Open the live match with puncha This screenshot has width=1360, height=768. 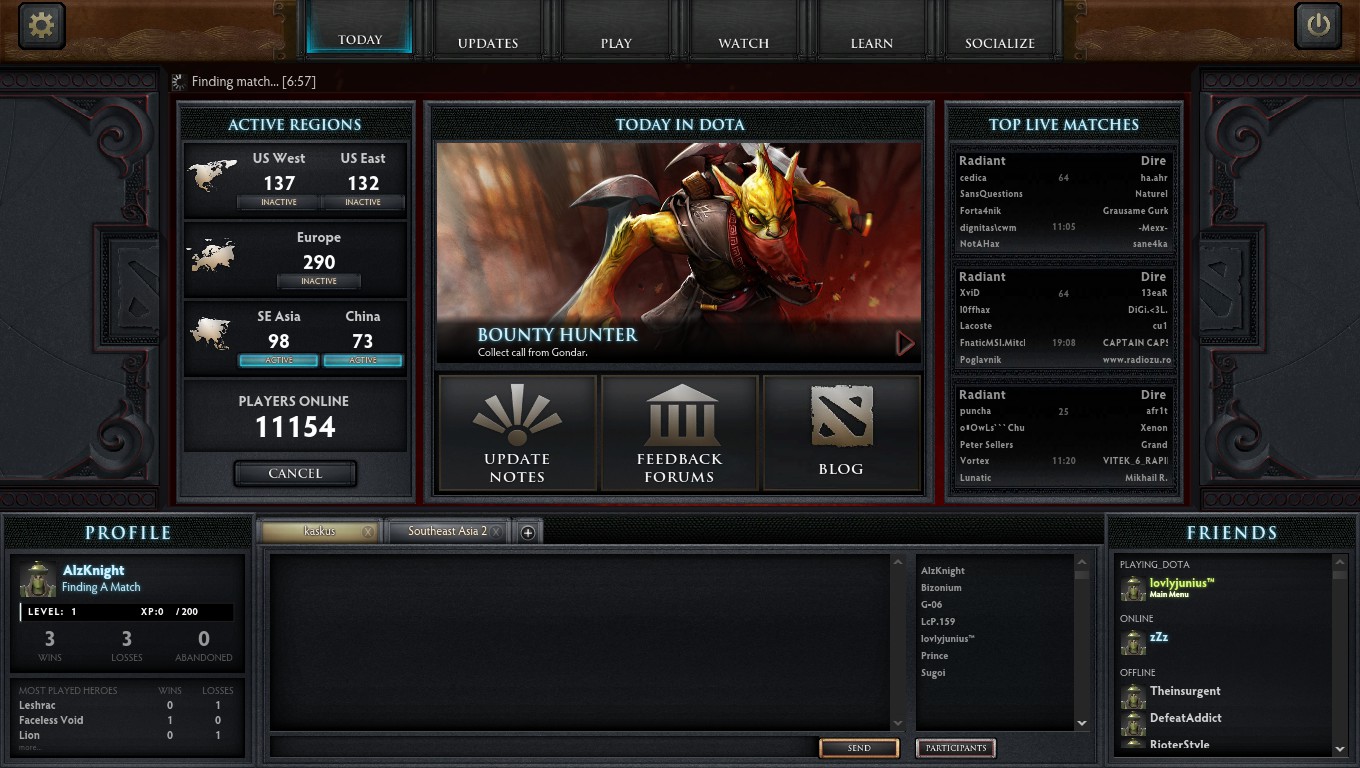[x=1063, y=436]
